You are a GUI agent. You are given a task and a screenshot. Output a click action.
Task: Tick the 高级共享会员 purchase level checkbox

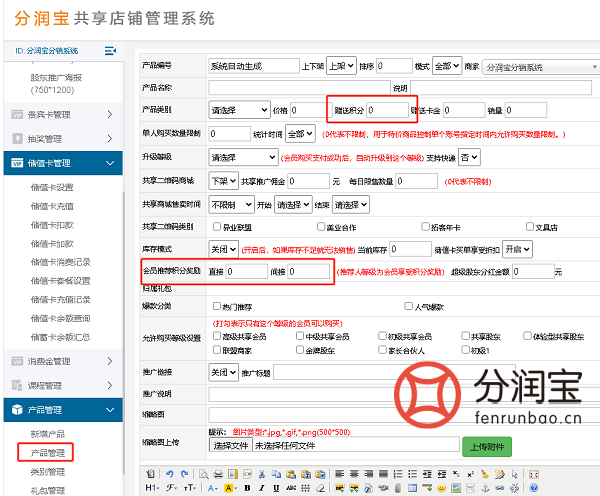point(215,337)
